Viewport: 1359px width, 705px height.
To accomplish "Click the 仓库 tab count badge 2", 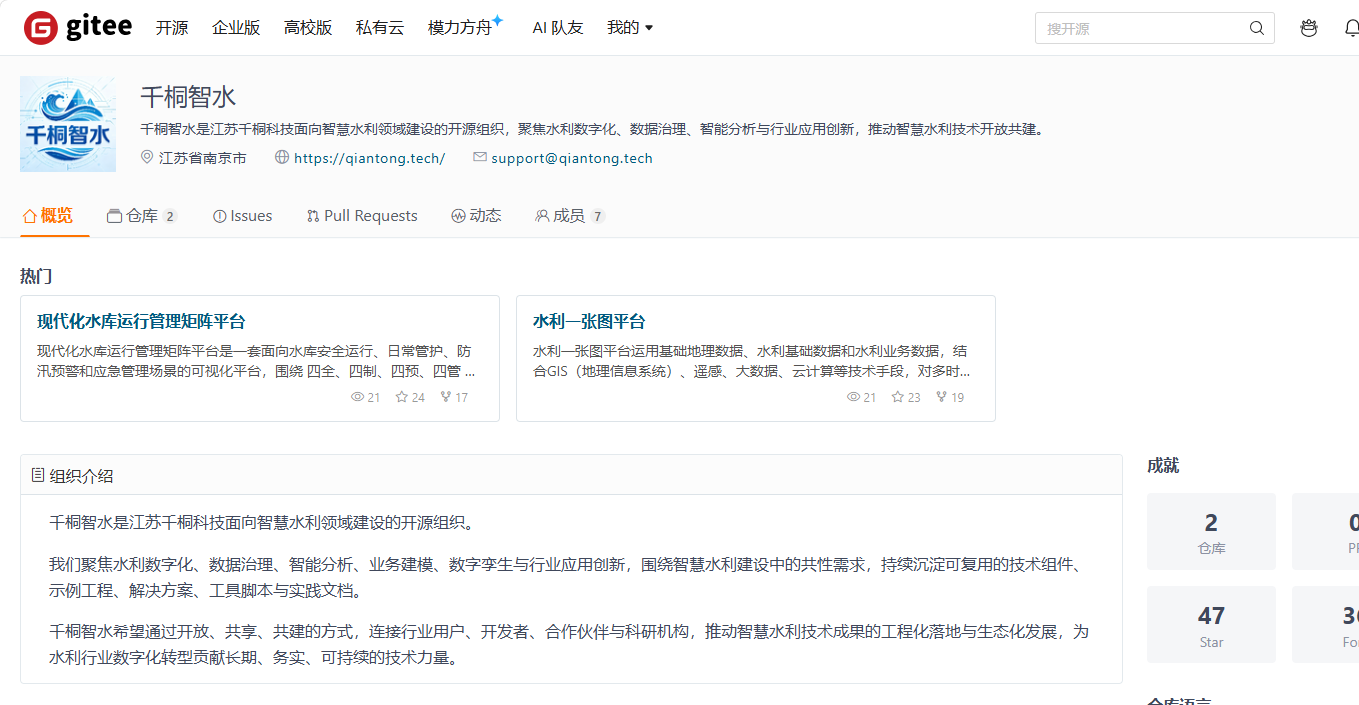I will [169, 217].
